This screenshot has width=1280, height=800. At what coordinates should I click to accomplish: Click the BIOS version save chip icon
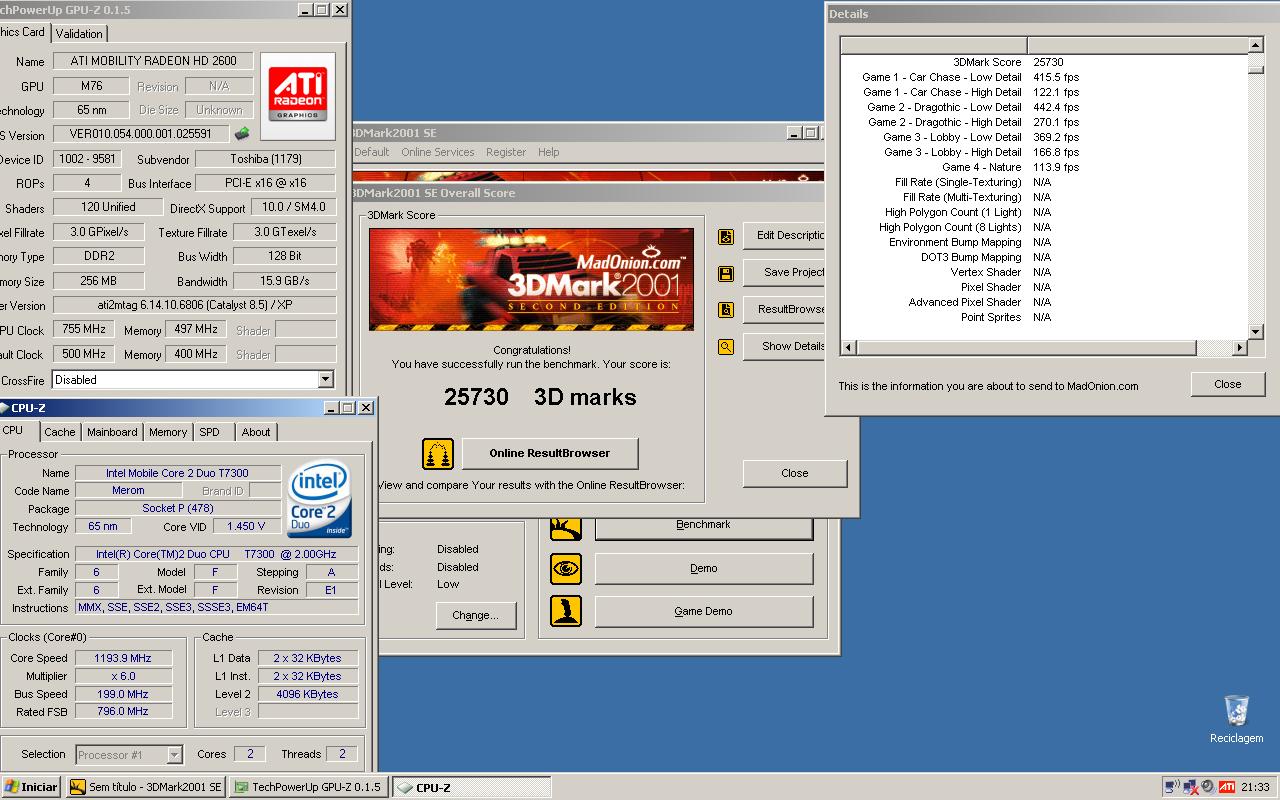tap(242, 133)
